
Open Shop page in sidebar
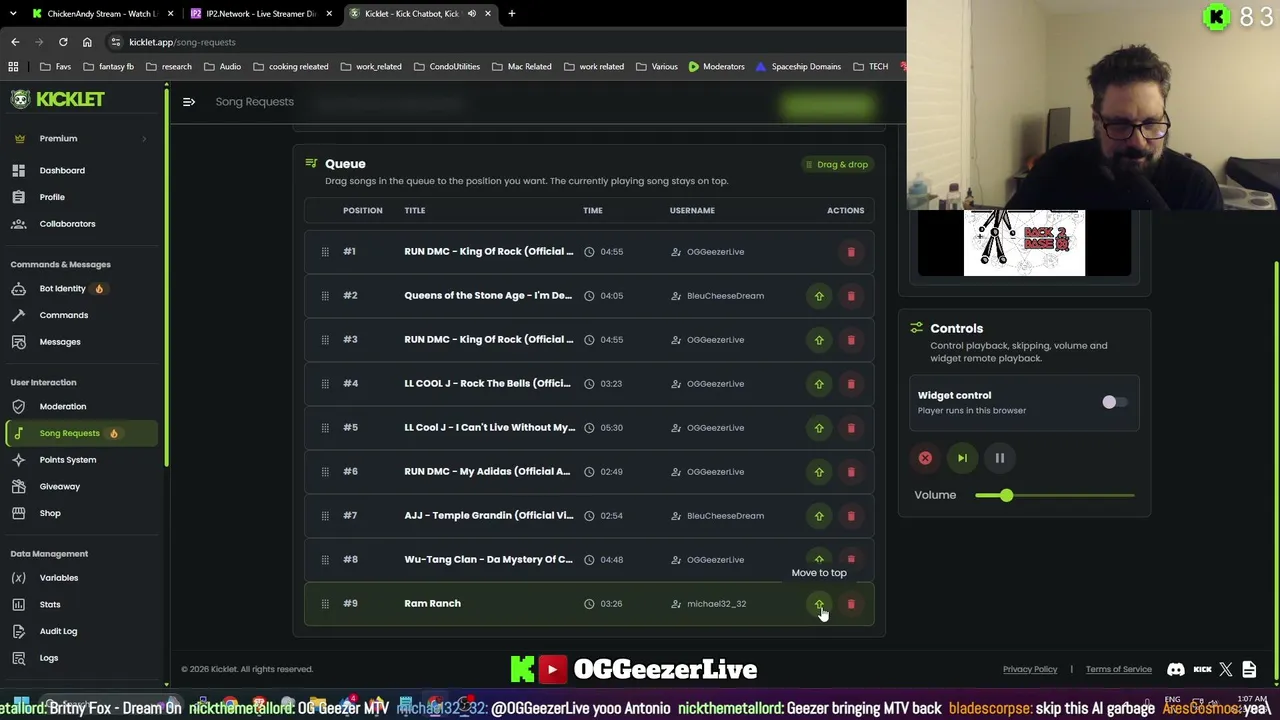[80, 513]
